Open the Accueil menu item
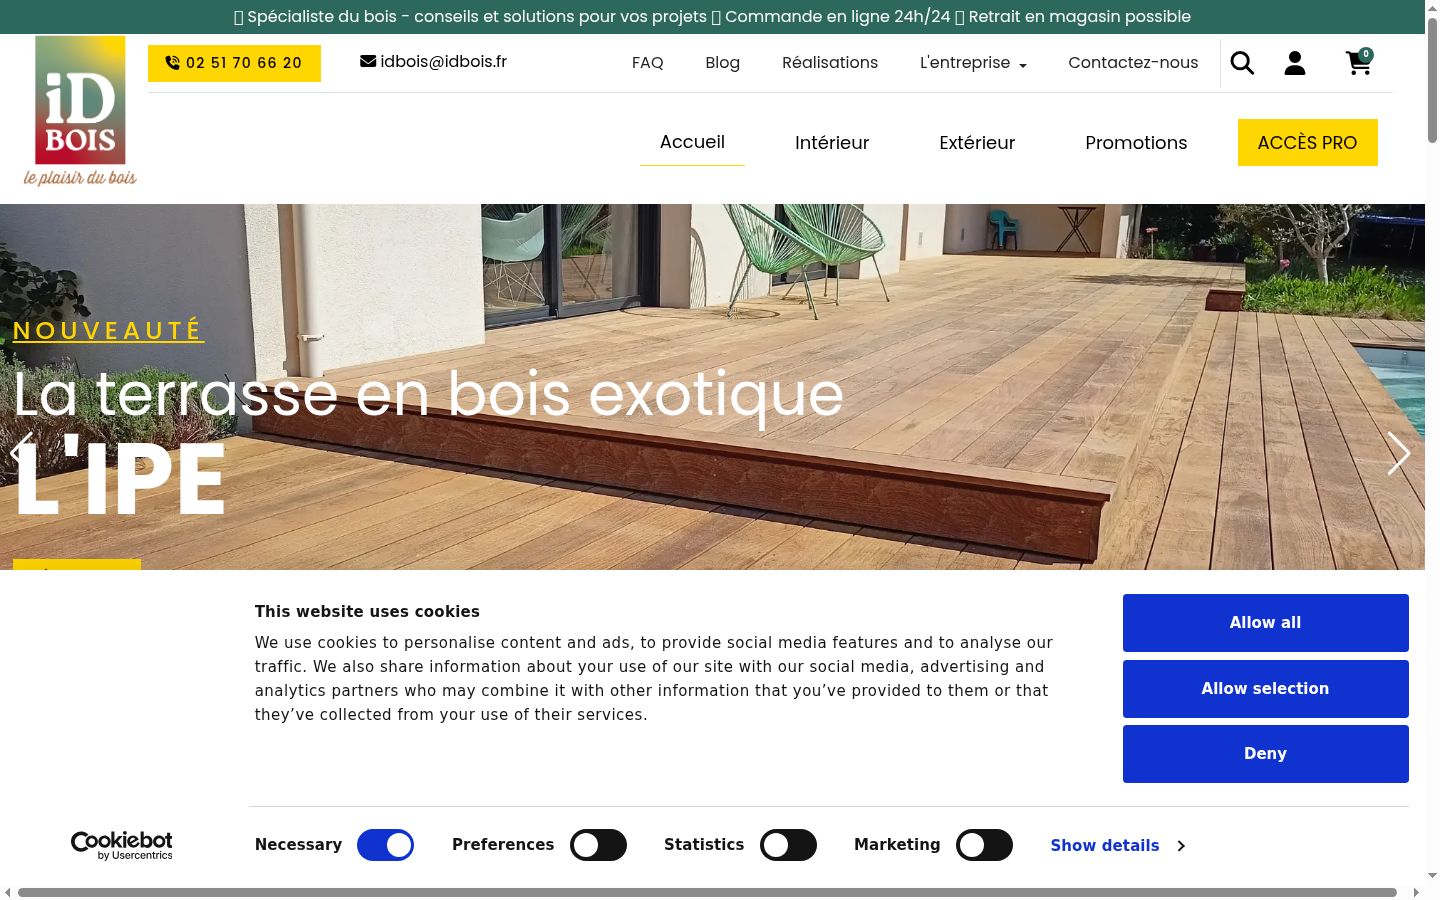The height and width of the screenshot is (900, 1440). point(692,142)
